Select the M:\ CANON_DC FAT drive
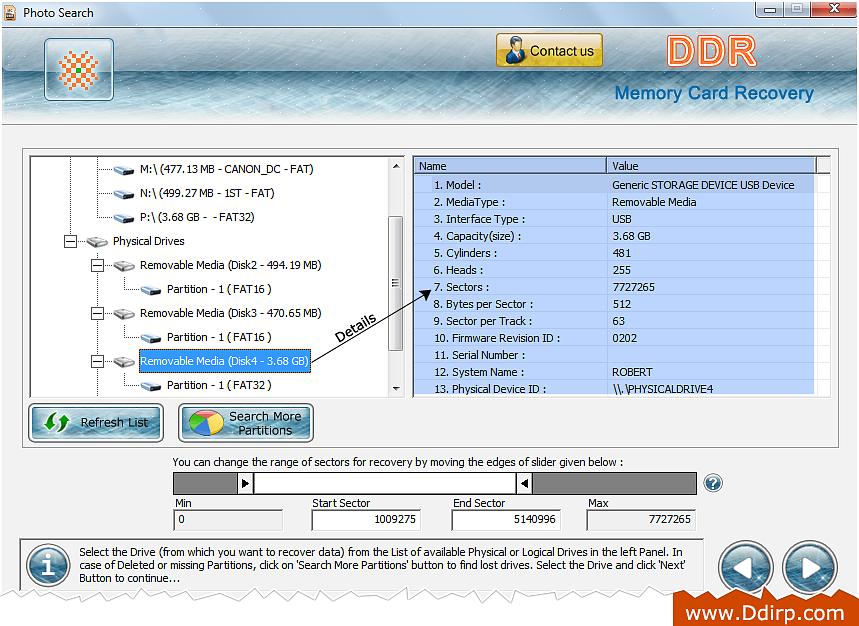This screenshot has width=859, height=626. [x=226, y=169]
